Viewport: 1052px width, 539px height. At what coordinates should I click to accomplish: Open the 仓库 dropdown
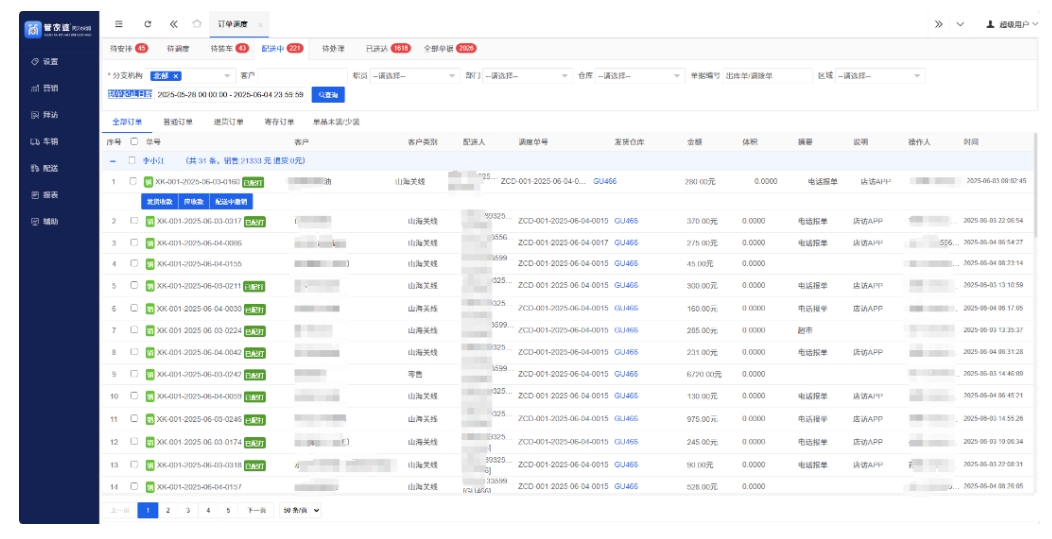click(x=639, y=76)
